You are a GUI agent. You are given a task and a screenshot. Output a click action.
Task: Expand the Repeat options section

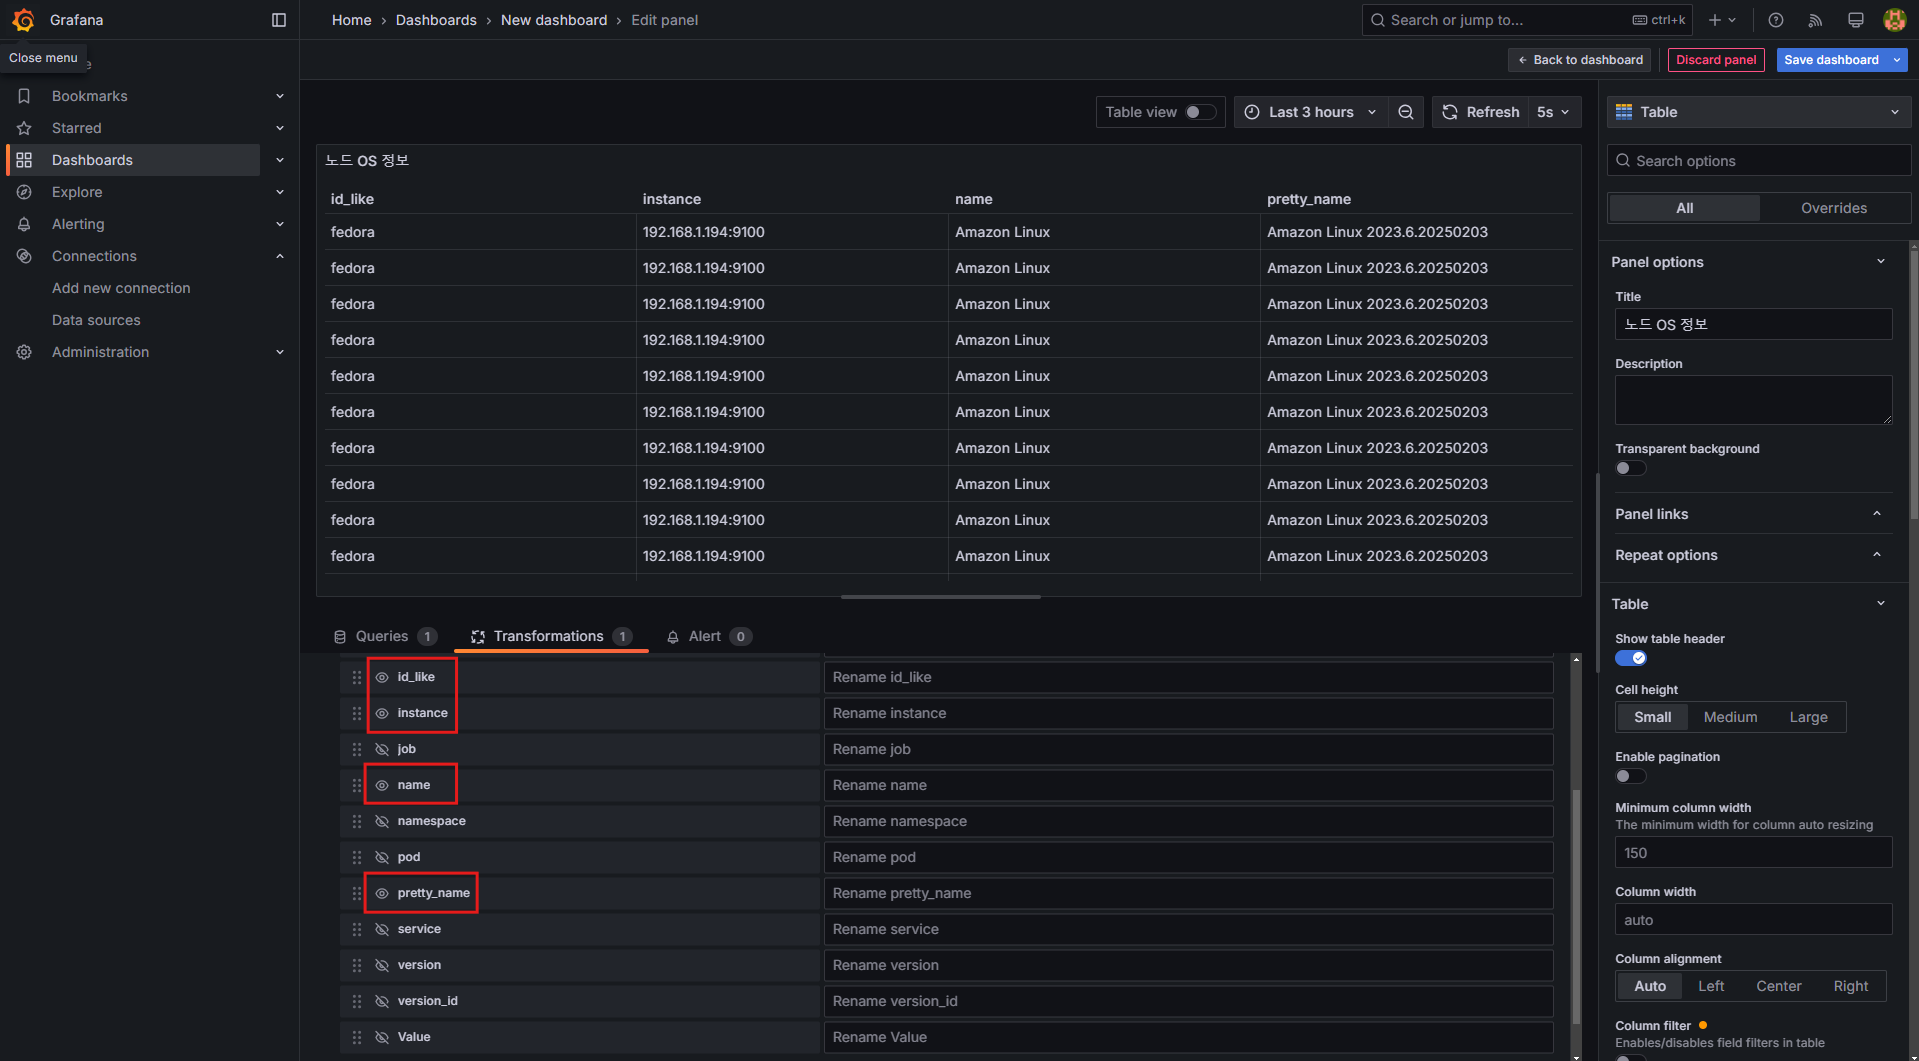point(1877,555)
